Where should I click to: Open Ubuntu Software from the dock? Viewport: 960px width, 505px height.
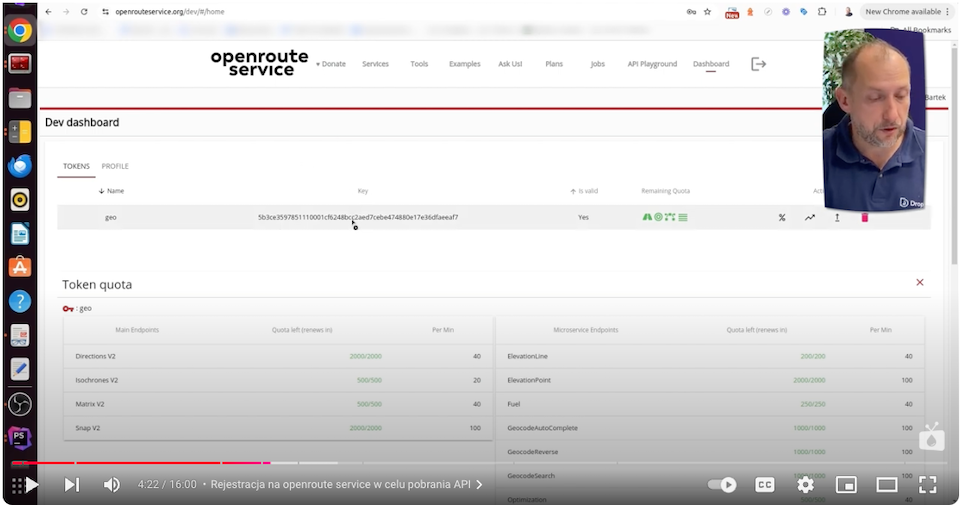coord(20,267)
